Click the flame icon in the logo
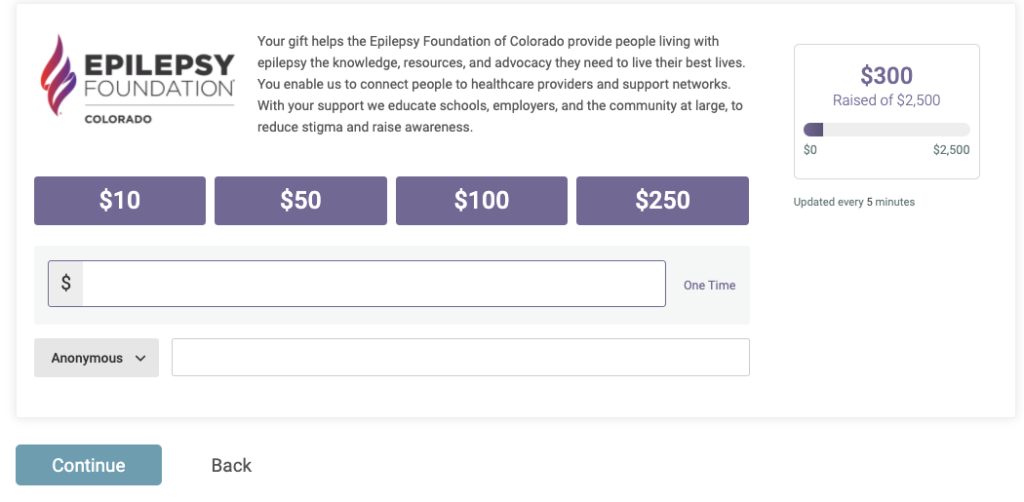 [x=58, y=76]
